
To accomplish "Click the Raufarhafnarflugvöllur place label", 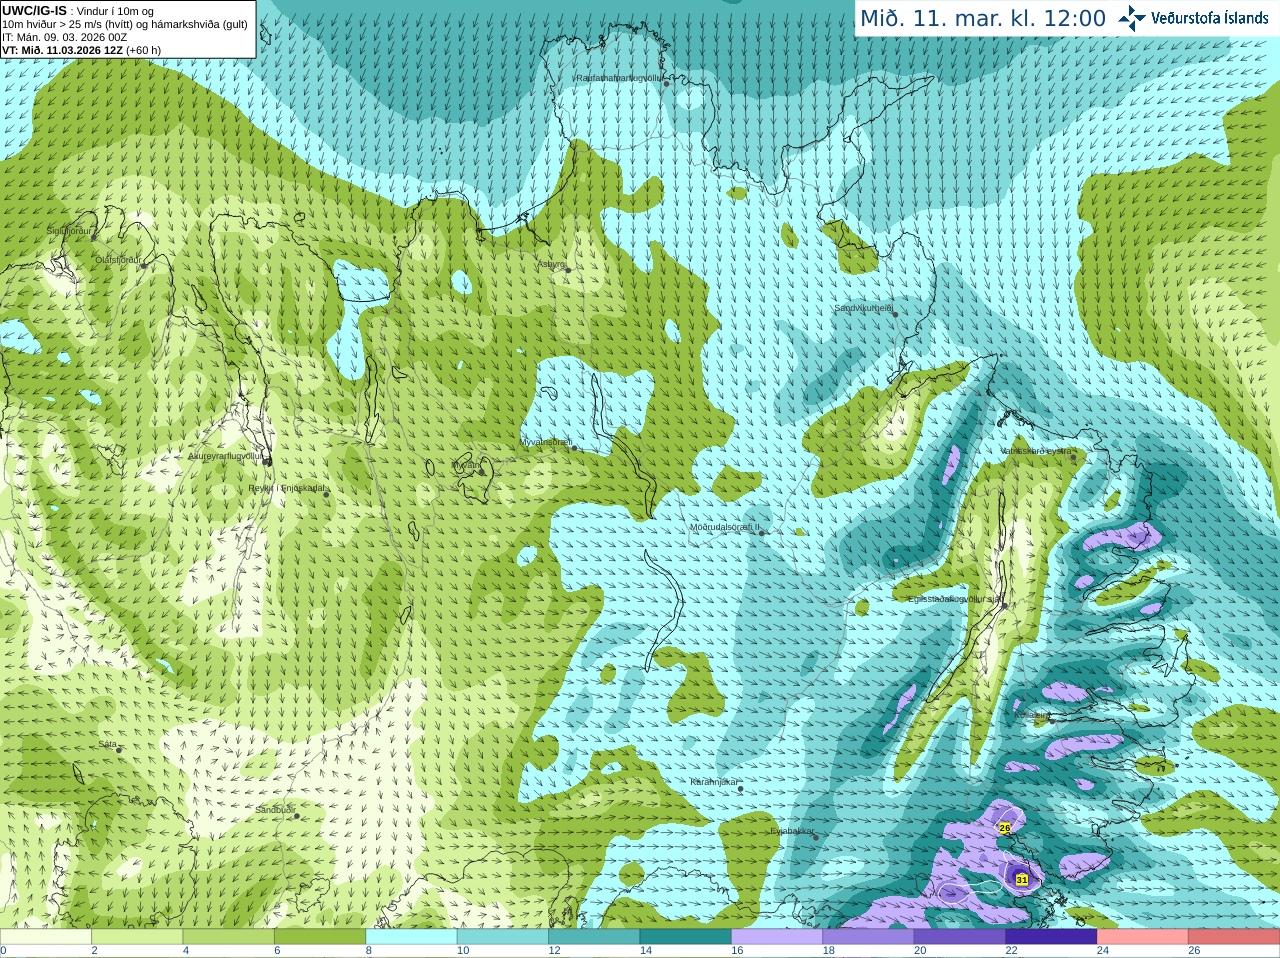I will click(619, 77).
